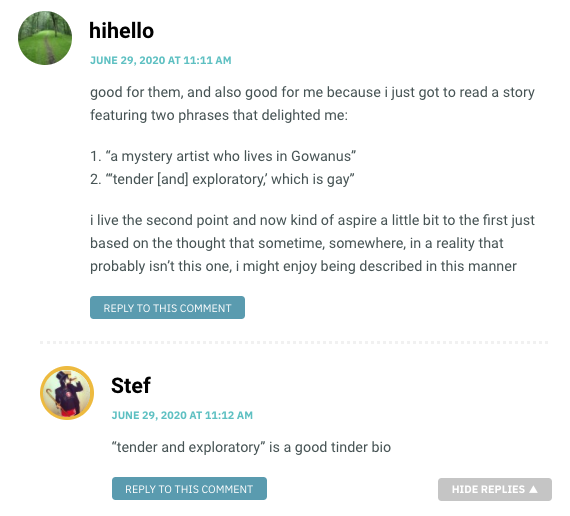Open the 11:12 AM comment timestamp permalink
This screenshot has width=570, height=516.
(x=182, y=415)
